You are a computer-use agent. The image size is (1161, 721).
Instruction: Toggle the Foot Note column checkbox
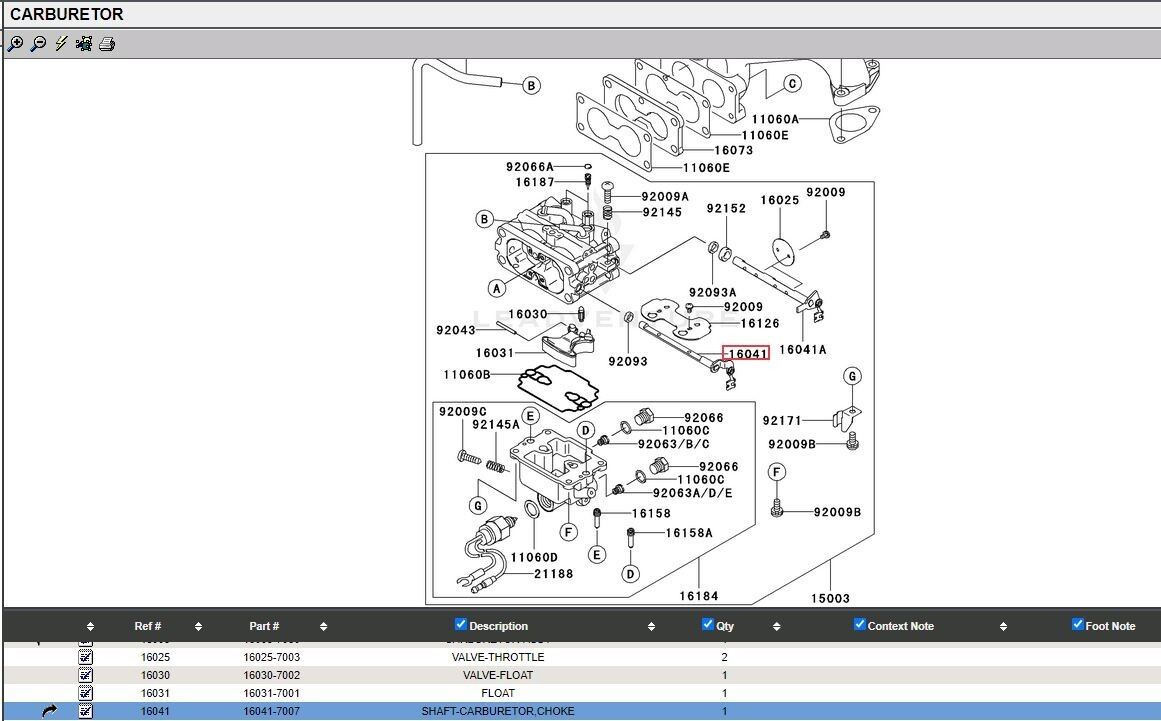coord(1078,625)
